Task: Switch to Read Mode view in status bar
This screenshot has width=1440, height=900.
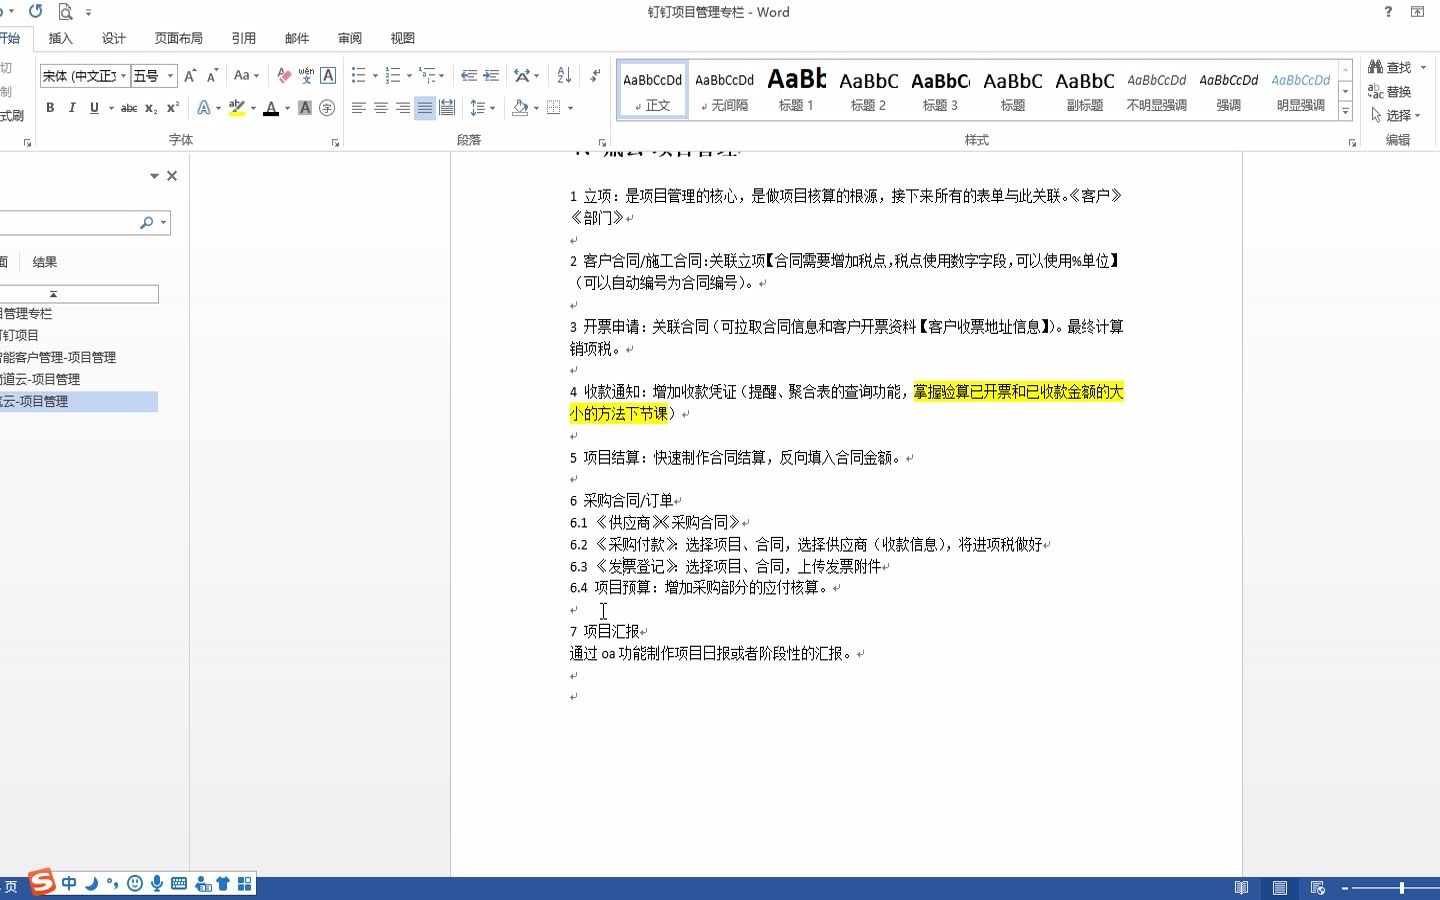Action: (1241, 888)
